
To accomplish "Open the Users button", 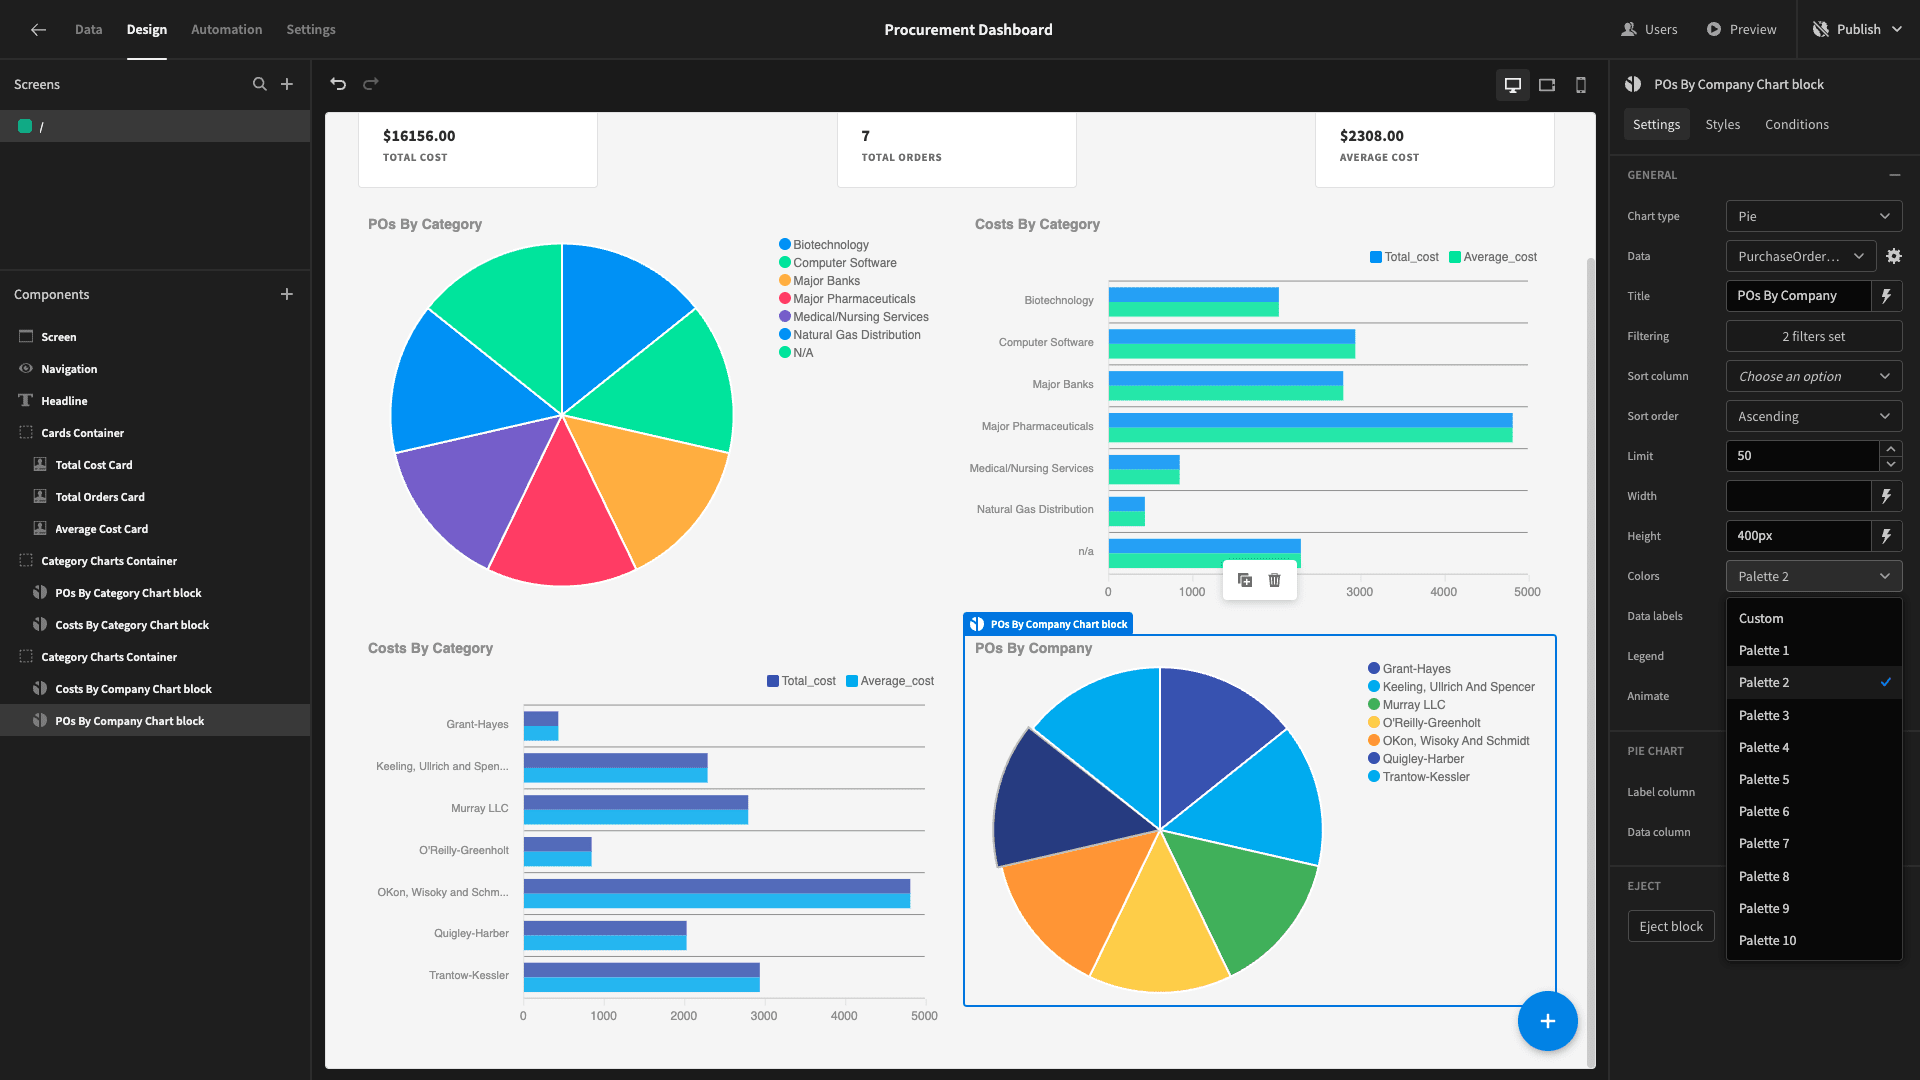I will pyautogui.click(x=1650, y=30).
